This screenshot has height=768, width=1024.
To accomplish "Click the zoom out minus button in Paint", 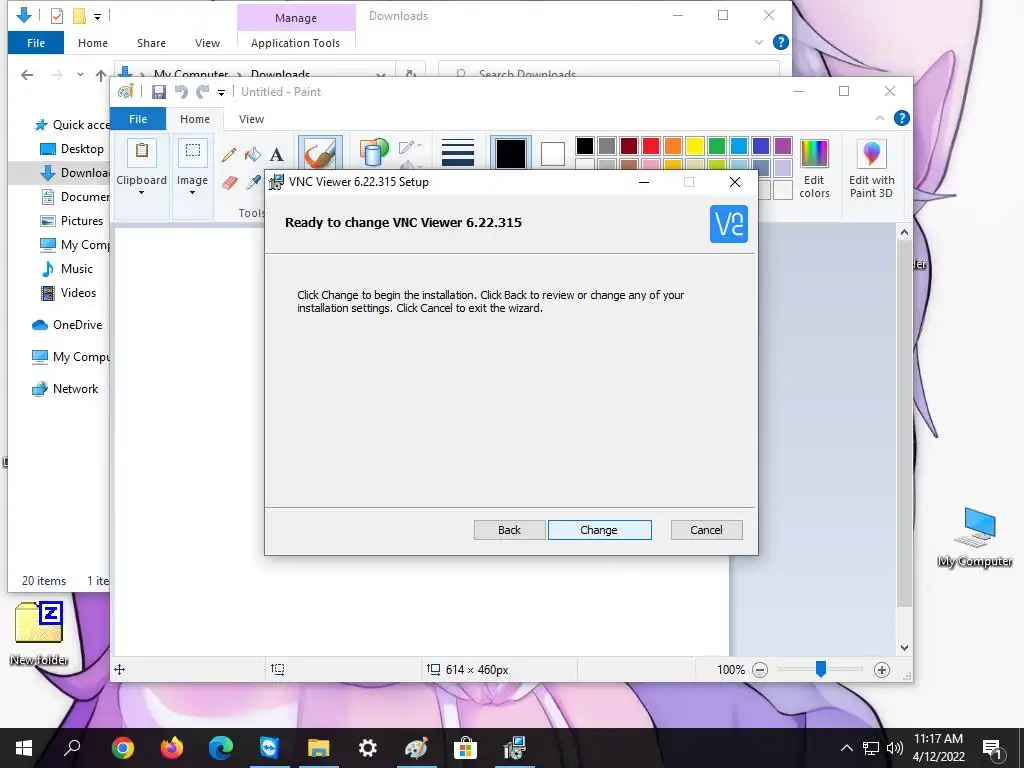I will point(760,669).
